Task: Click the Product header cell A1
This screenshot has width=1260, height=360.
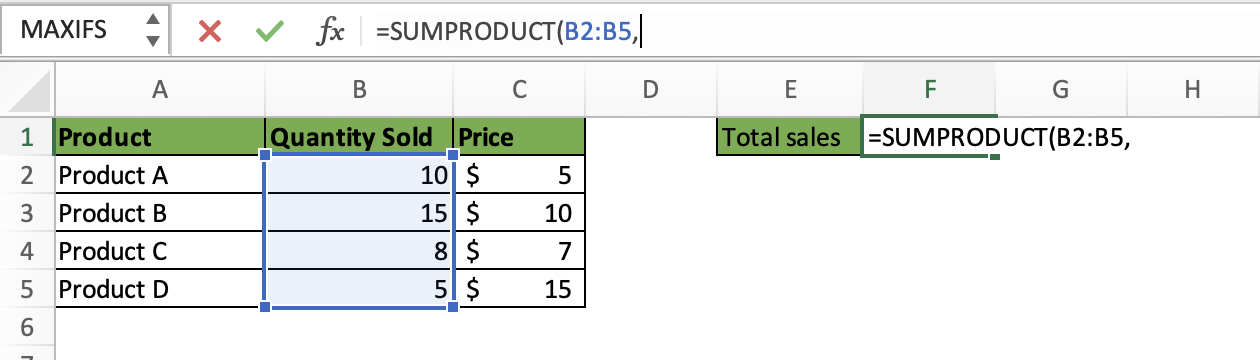Action: pyautogui.click(x=159, y=137)
